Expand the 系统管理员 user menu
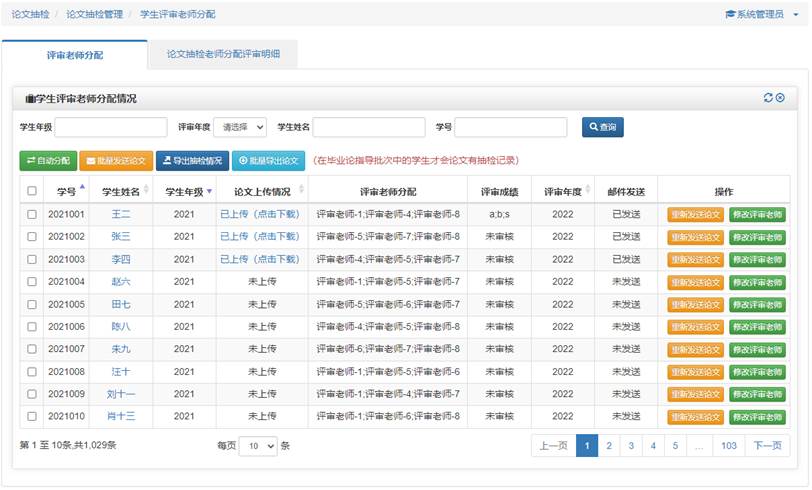The width and height of the screenshot is (812, 490). pos(760,14)
